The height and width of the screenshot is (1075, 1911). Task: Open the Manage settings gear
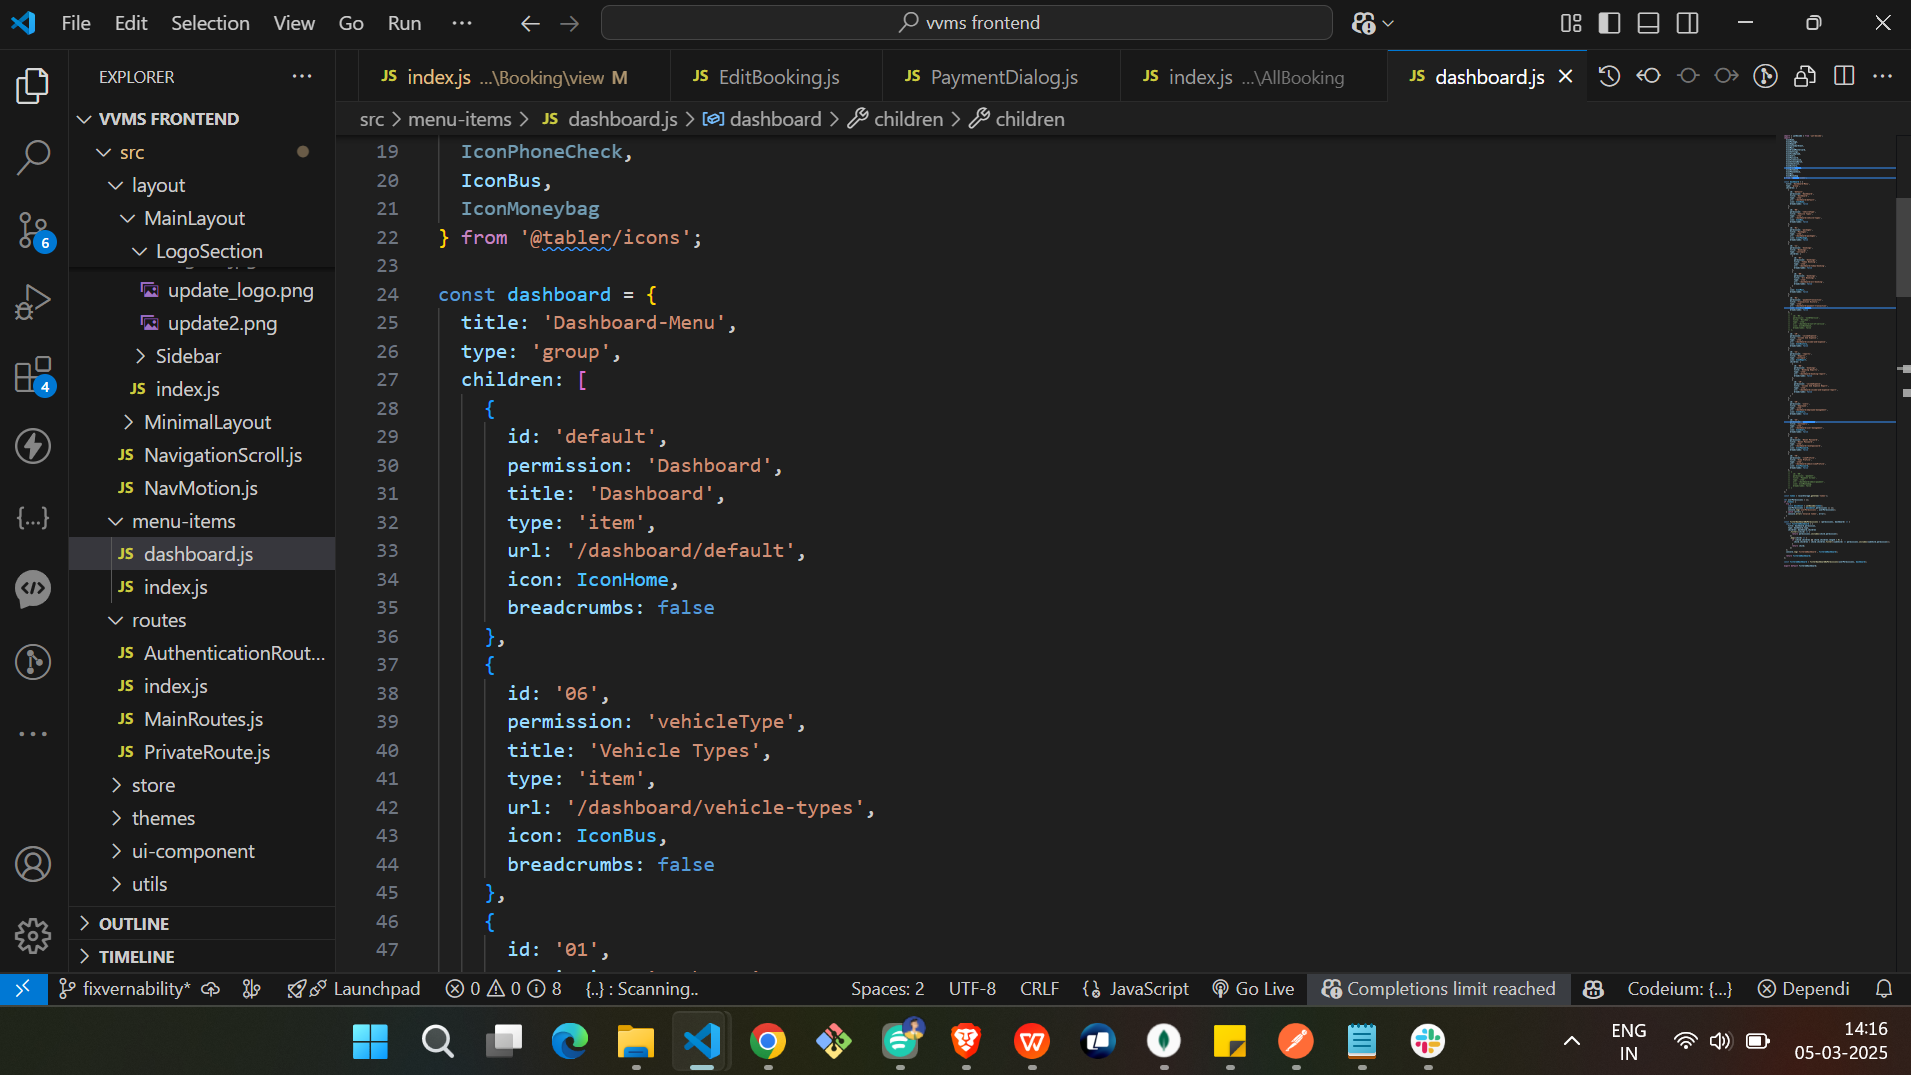click(33, 936)
